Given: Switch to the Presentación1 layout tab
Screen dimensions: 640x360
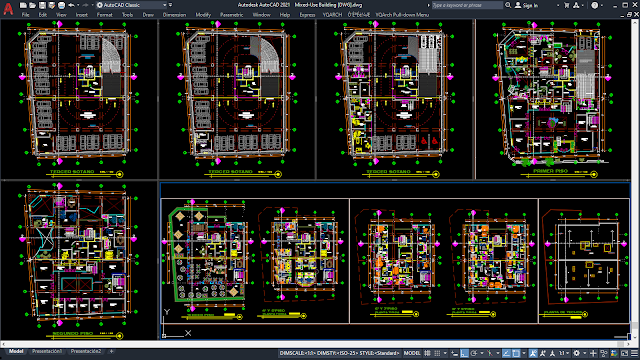Looking at the screenshot, I should (47, 351).
